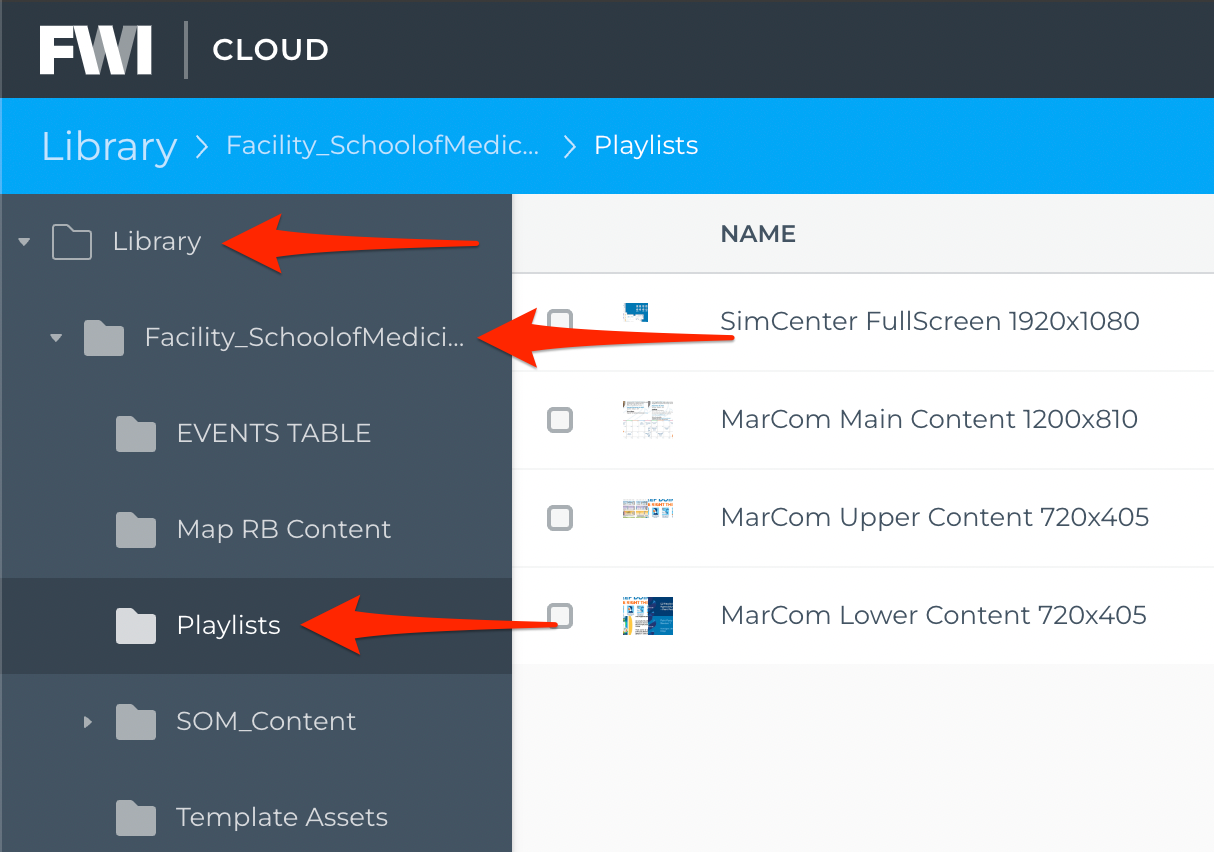The height and width of the screenshot is (852, 1214).
Task: Click the Playlists folder icon in sidebar
Action: click(136, 626)
